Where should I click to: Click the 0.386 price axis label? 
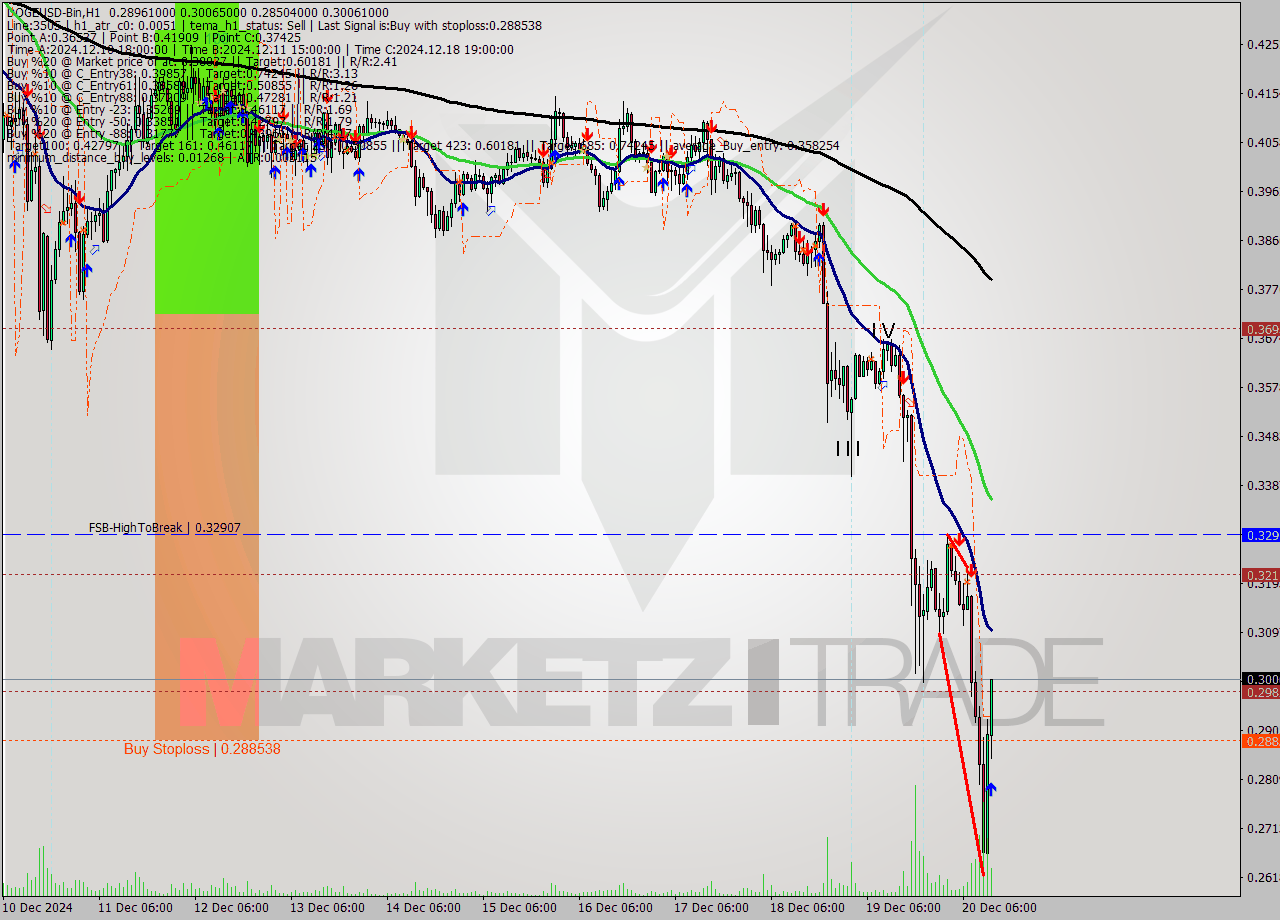pos(1262,240)
